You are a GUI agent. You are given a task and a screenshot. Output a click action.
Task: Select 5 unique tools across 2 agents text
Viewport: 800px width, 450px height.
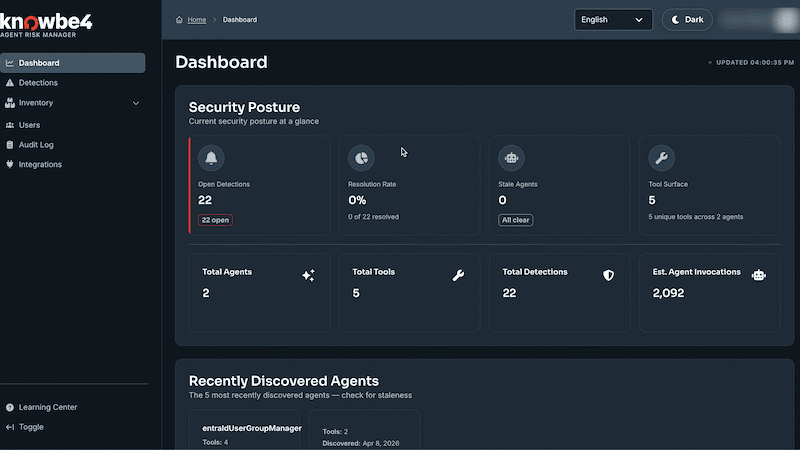695,217
